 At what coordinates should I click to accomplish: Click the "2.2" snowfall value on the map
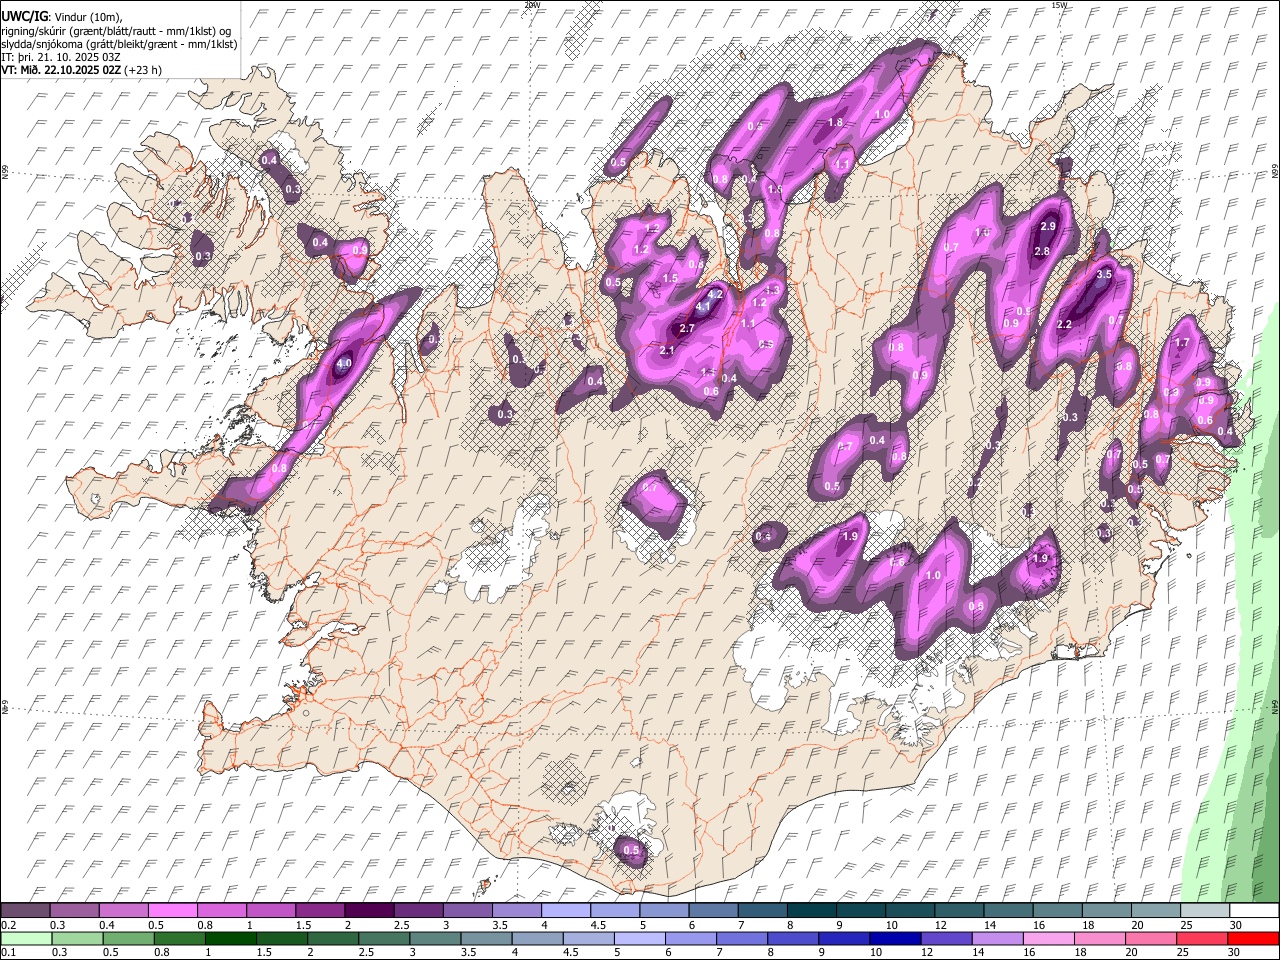[x=1064, y=325]
